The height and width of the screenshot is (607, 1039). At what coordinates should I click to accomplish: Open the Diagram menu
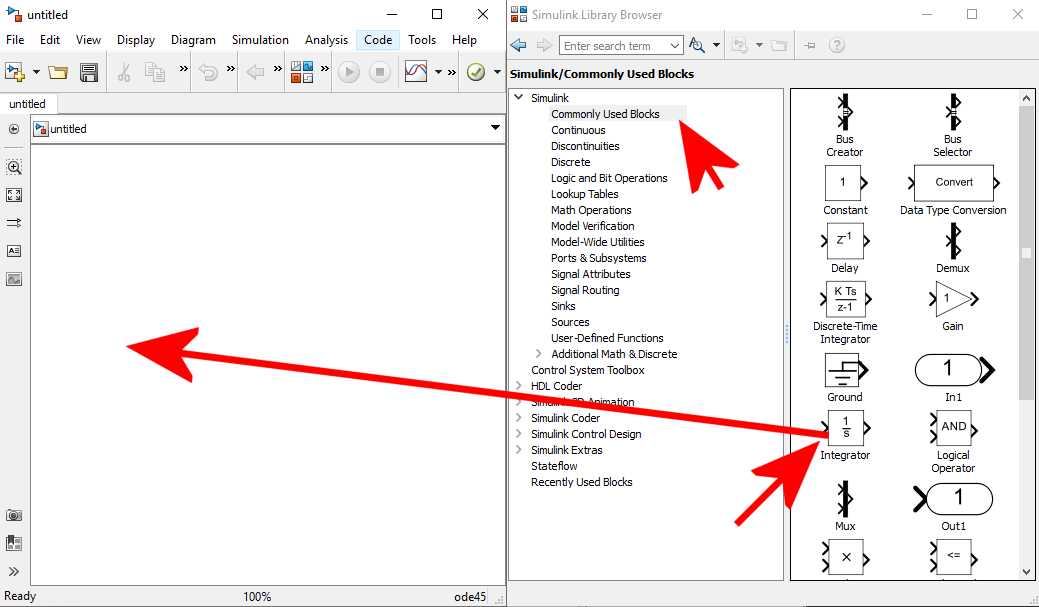pos(193,40)
